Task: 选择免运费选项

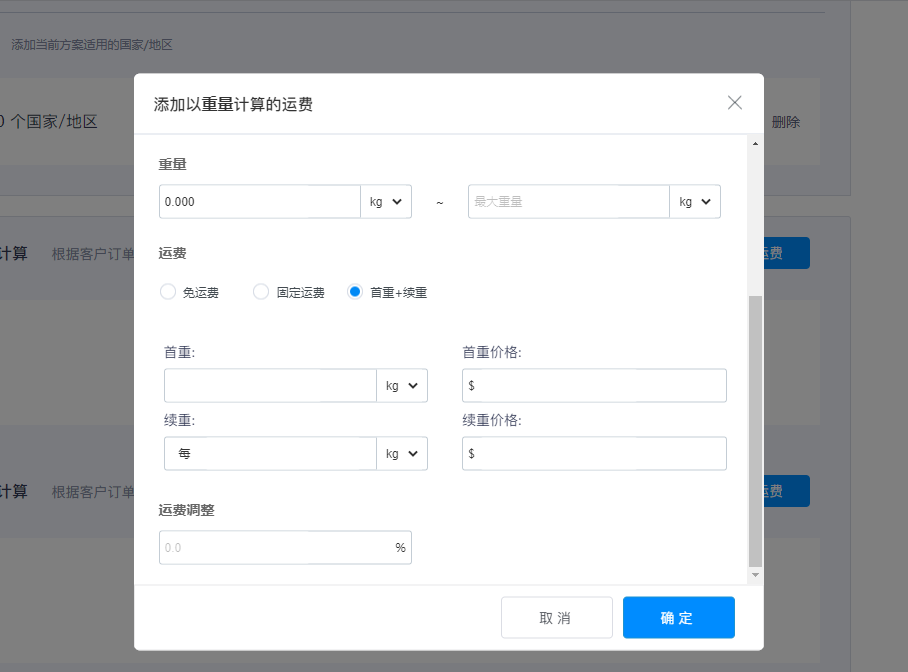Action: pos(167,291)
